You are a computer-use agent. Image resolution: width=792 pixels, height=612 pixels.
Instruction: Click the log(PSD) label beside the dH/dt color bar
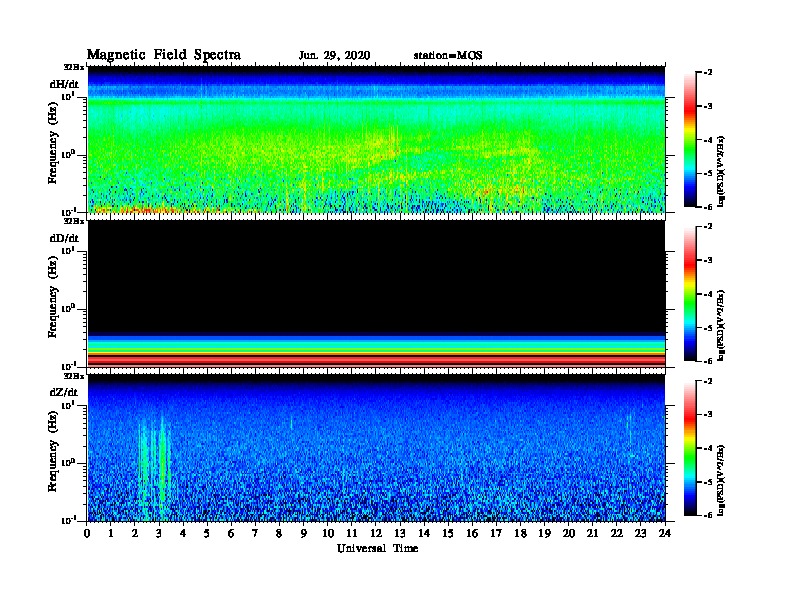tap(721, 171)
